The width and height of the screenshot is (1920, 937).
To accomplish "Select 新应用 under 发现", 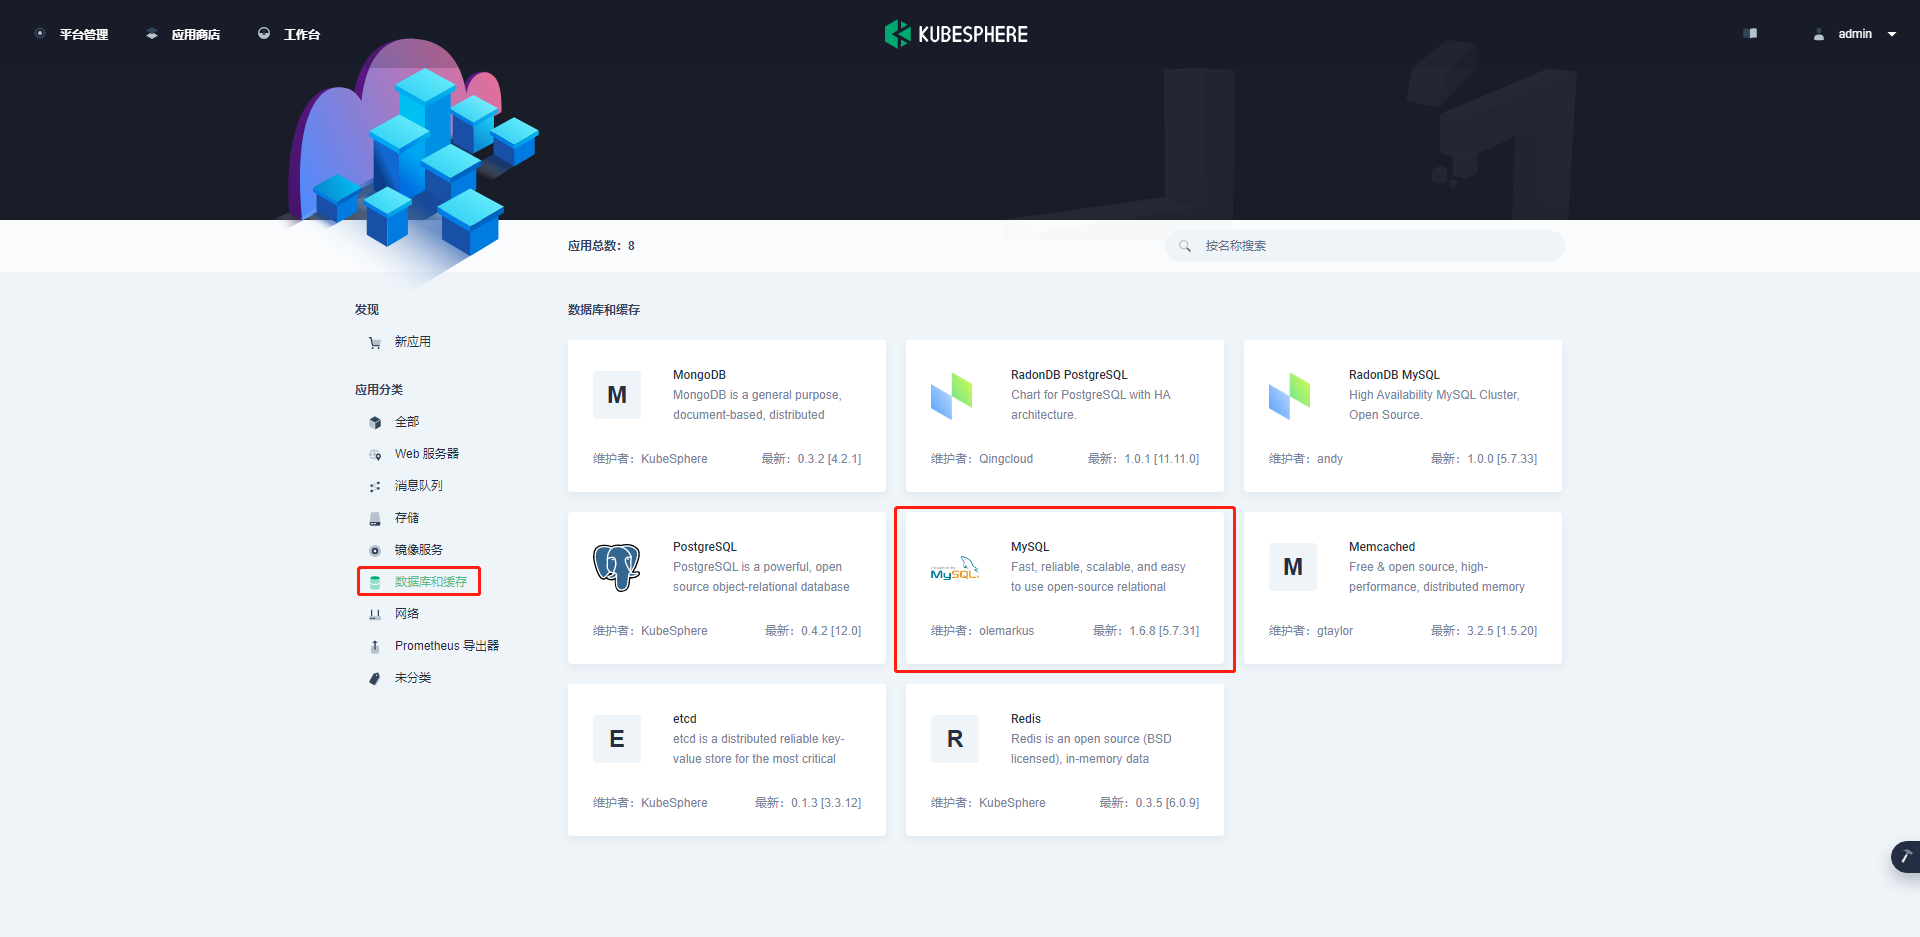I will click(x=412, y=342).
